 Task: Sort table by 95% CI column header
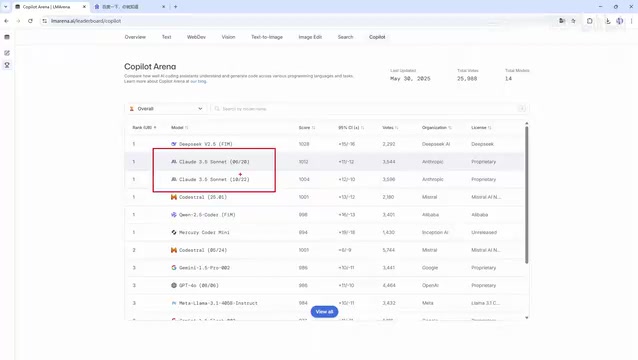(351, 128)
